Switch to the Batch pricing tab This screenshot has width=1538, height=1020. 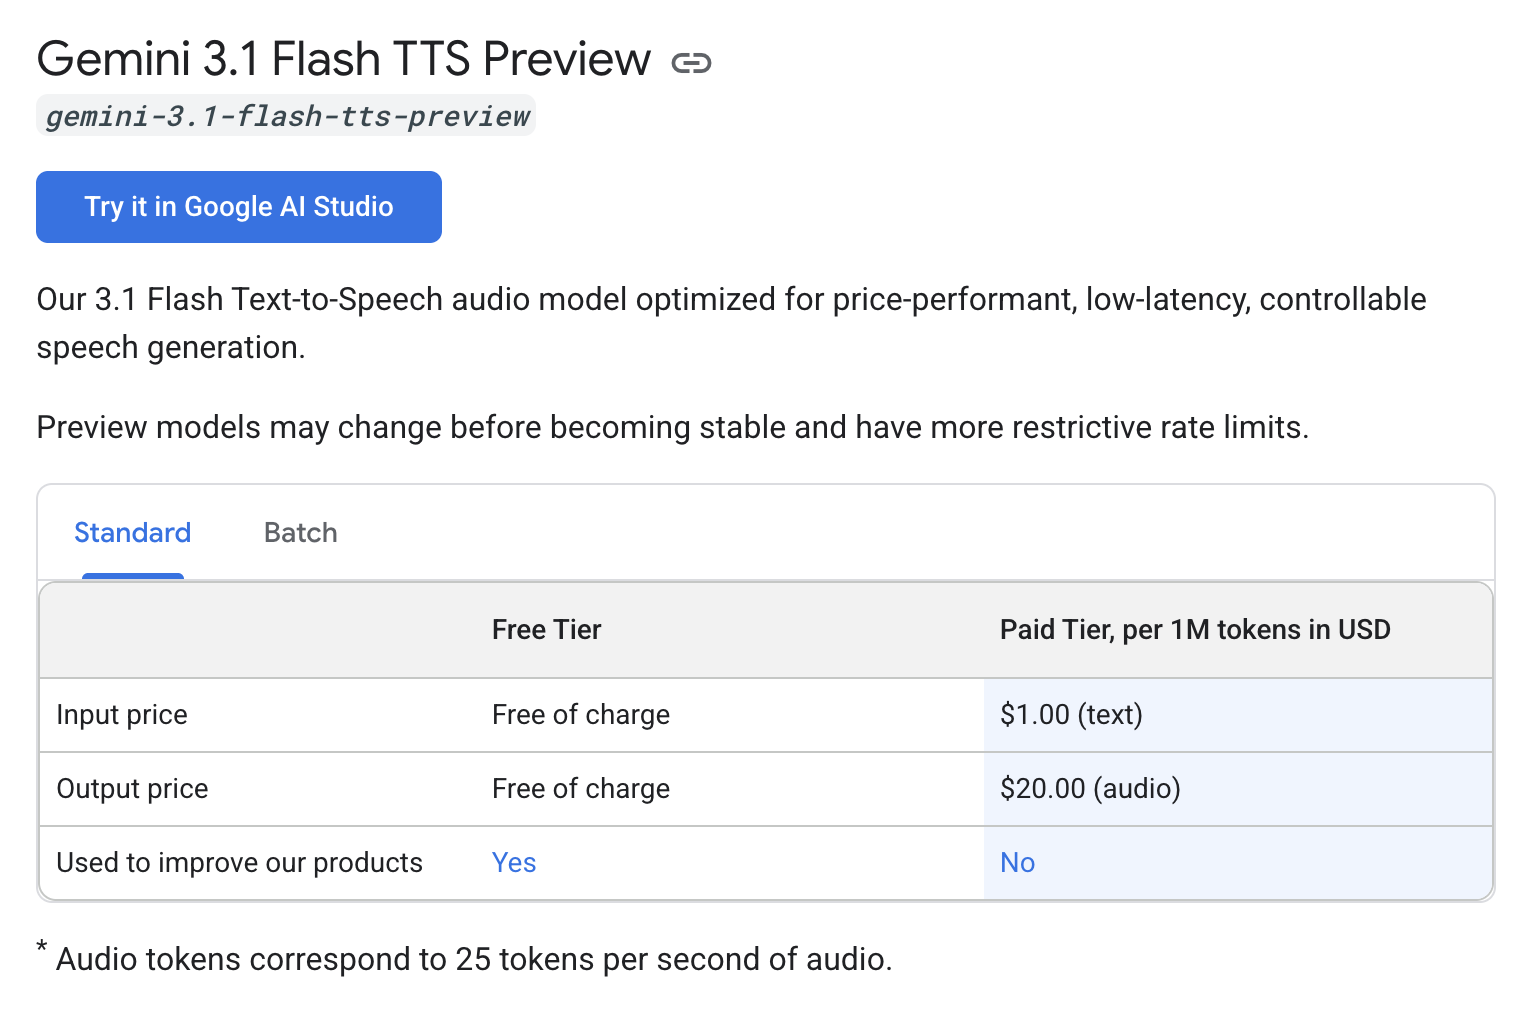[x=300, y=532]
